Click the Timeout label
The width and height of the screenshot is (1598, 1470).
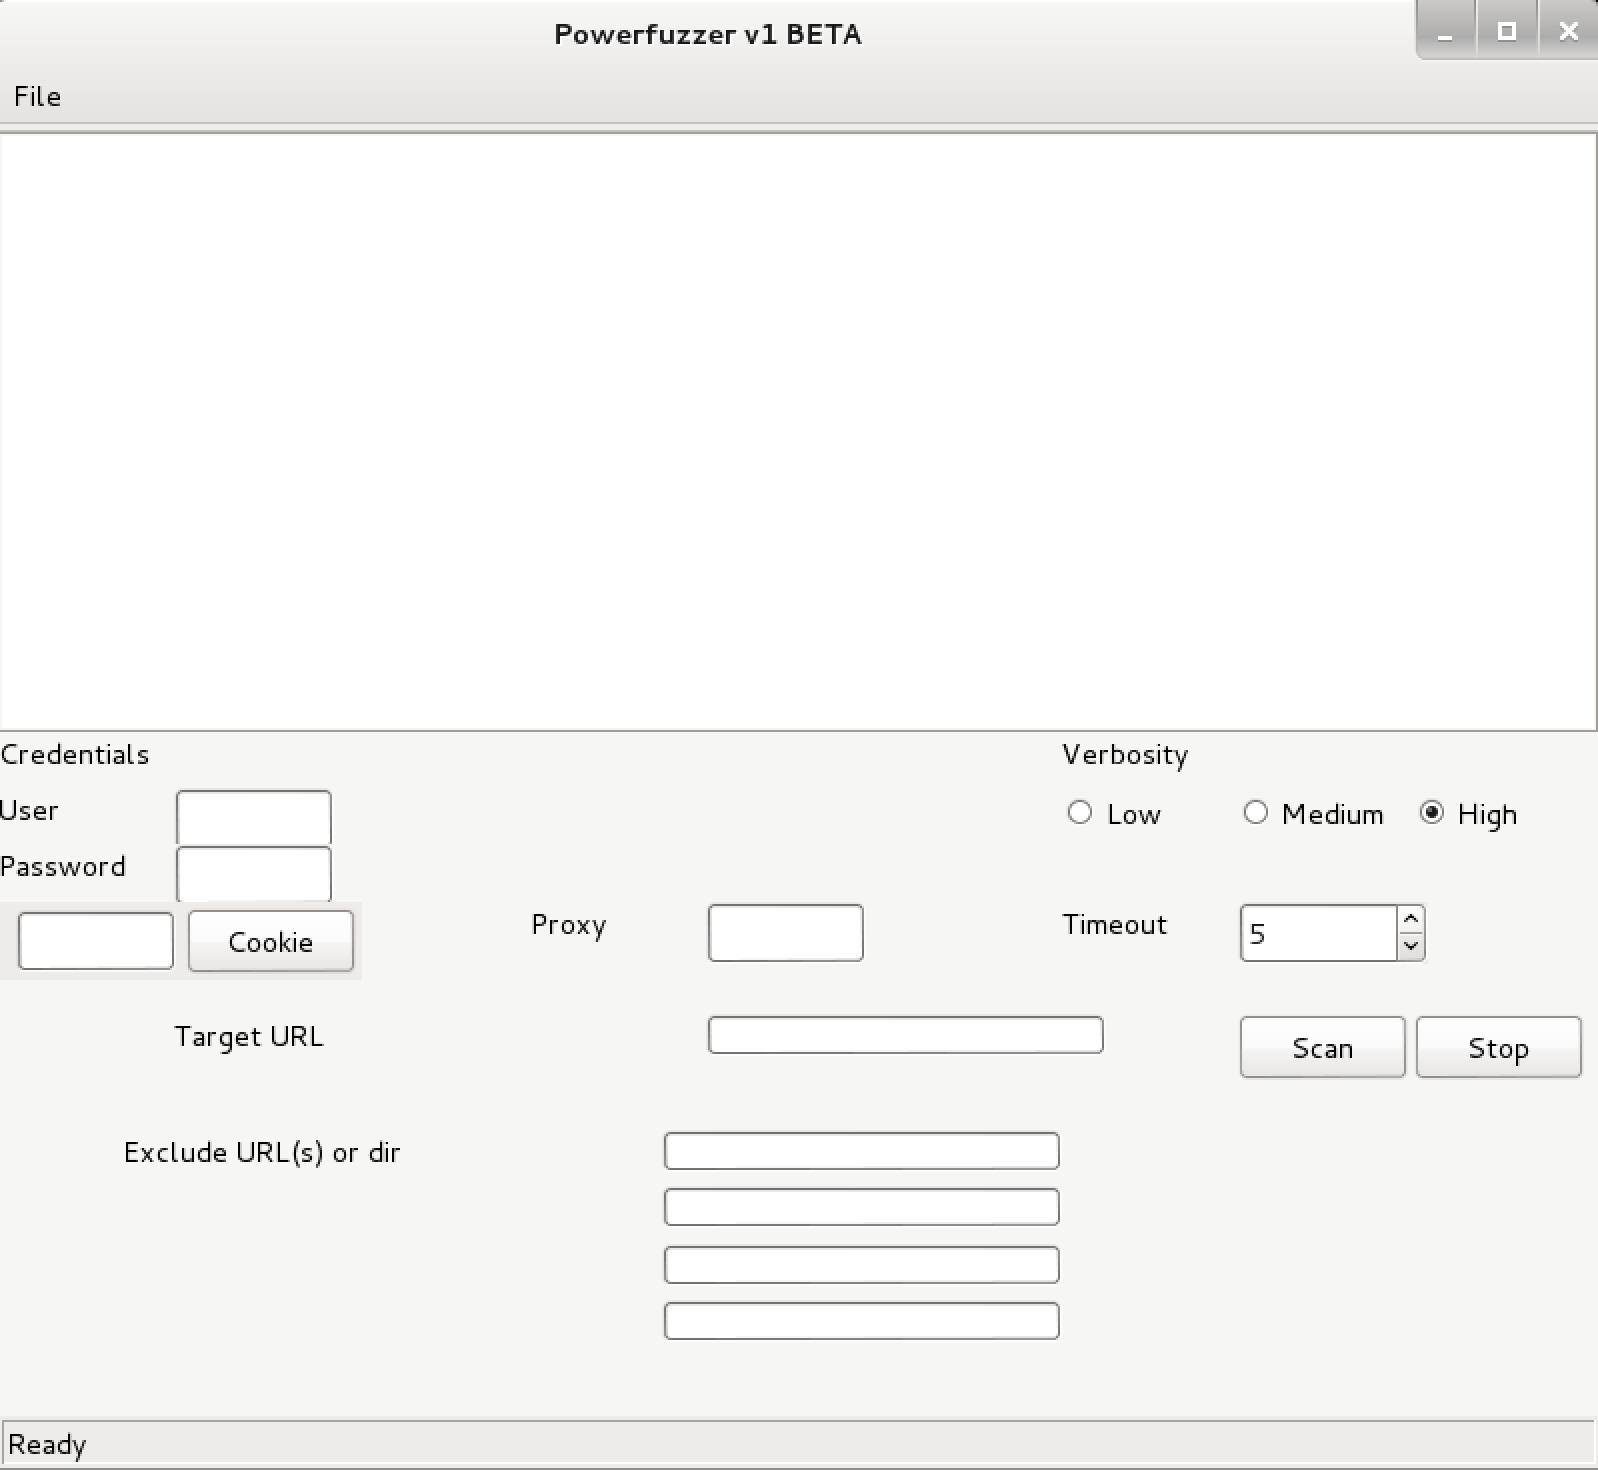pyautogui.click(x=1114, y=925)
